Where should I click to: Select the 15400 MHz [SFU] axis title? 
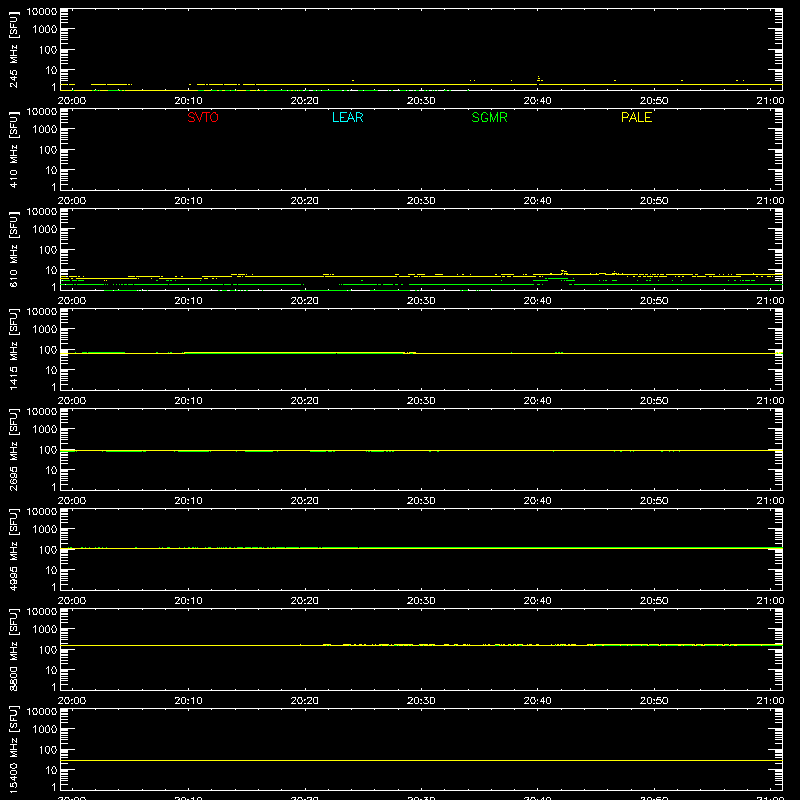click(x=13, y=749)
